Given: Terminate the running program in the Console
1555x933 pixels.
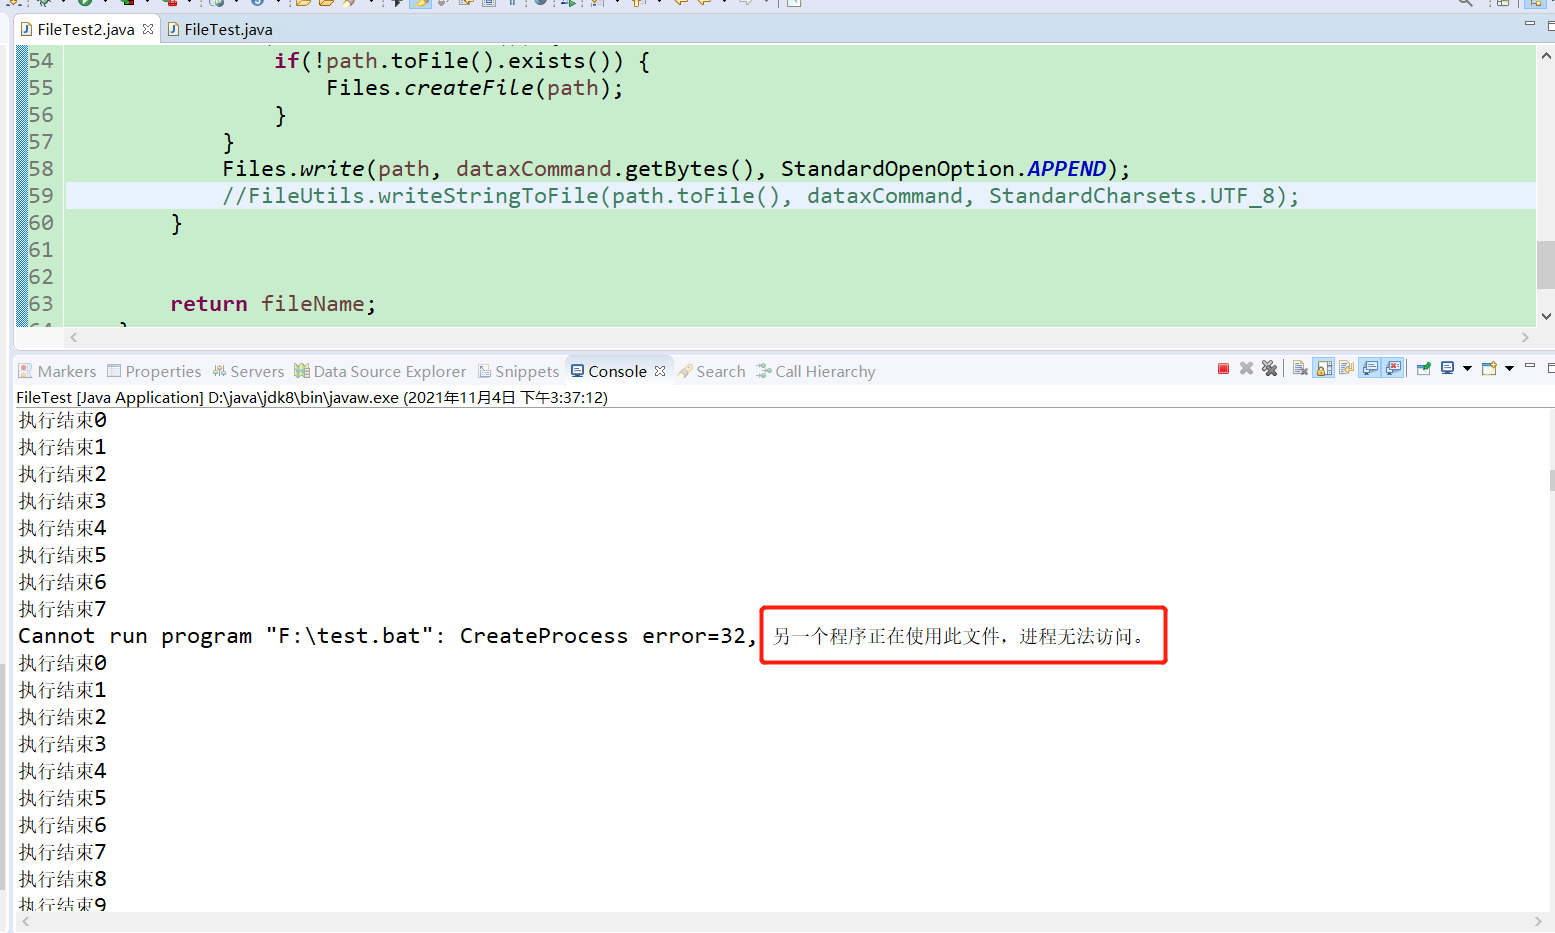Looking at the screenshot, I should (1223, 369).
